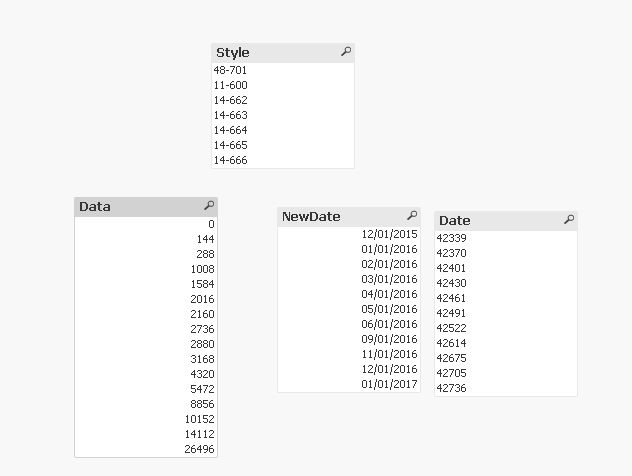This screenshot has width=632, height=476.
Task: Click the NewDate list box search icon
Action: click(412, 216)
